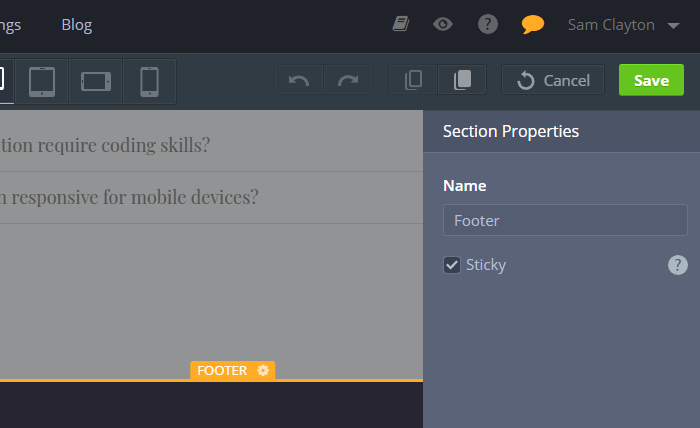
Task: Show help for Sticky option
Action: click(x=678, y=265)
